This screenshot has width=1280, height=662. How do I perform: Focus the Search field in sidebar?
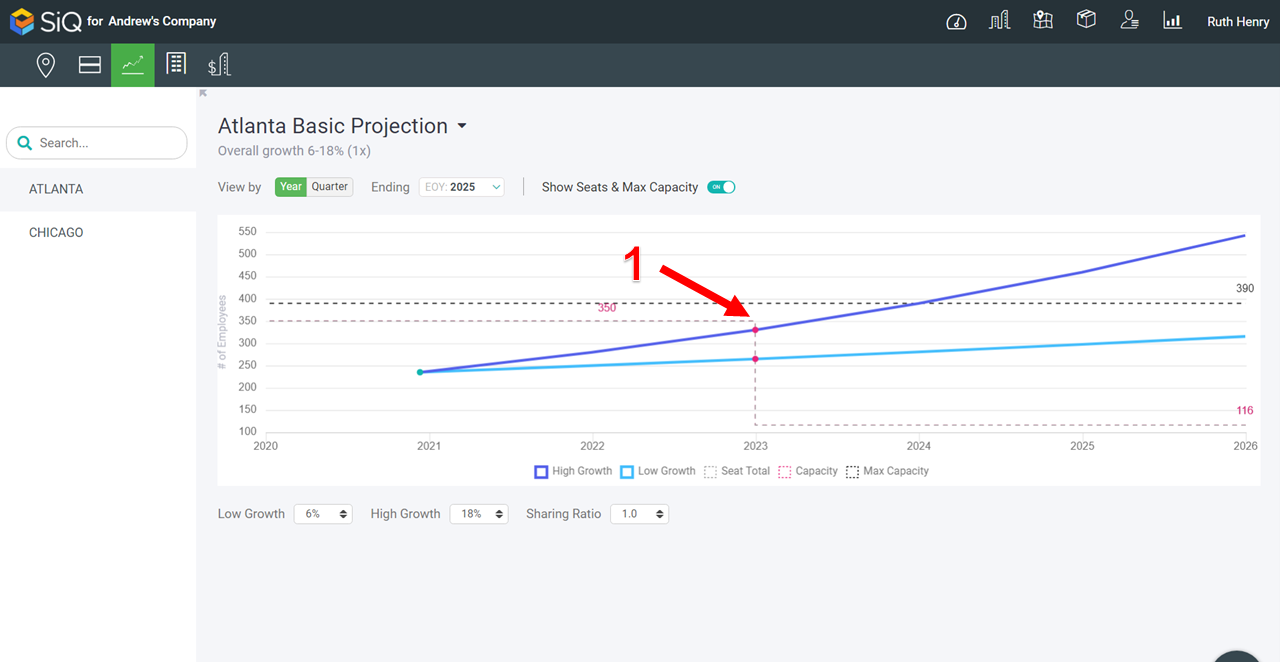[x=97, y=143]
